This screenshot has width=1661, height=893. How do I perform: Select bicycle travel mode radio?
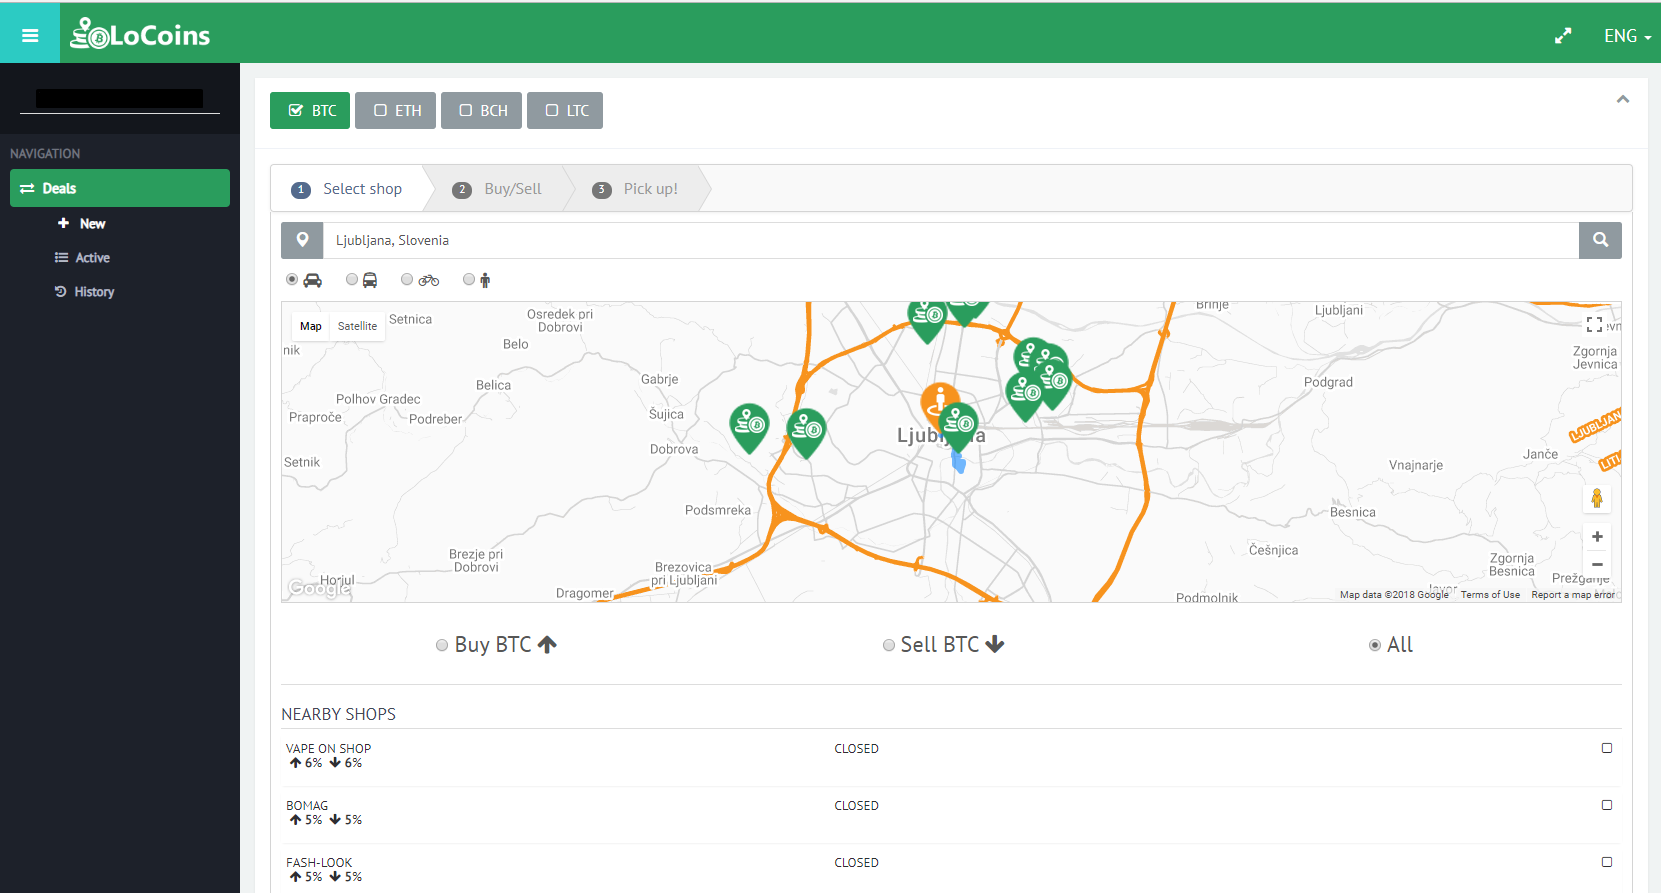coord(407,280)
